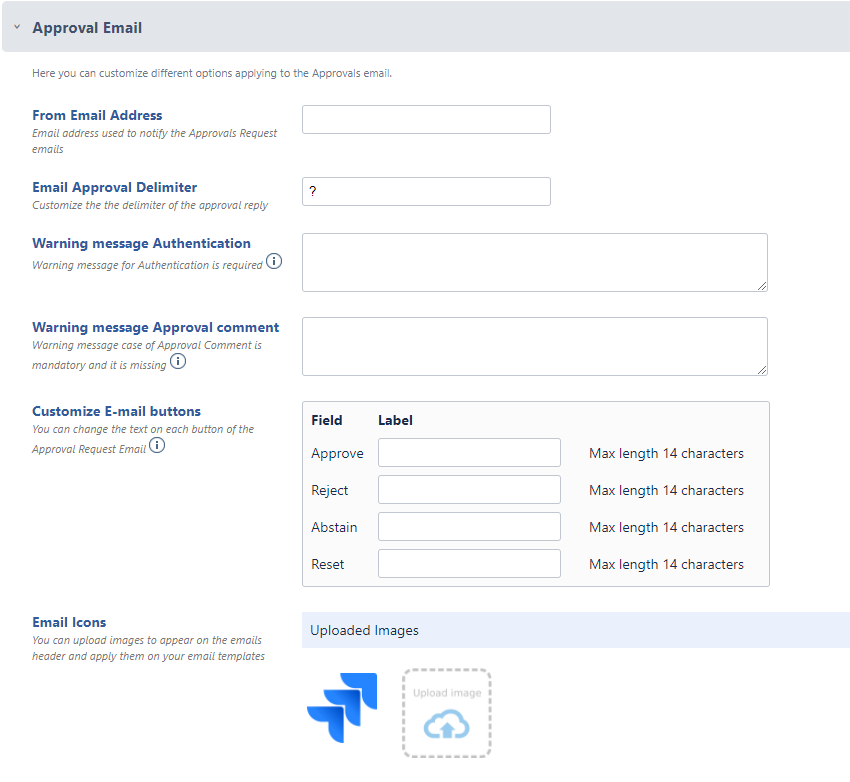
Task: Open info icon for Warning message Authentication
Action: (274, 262)
